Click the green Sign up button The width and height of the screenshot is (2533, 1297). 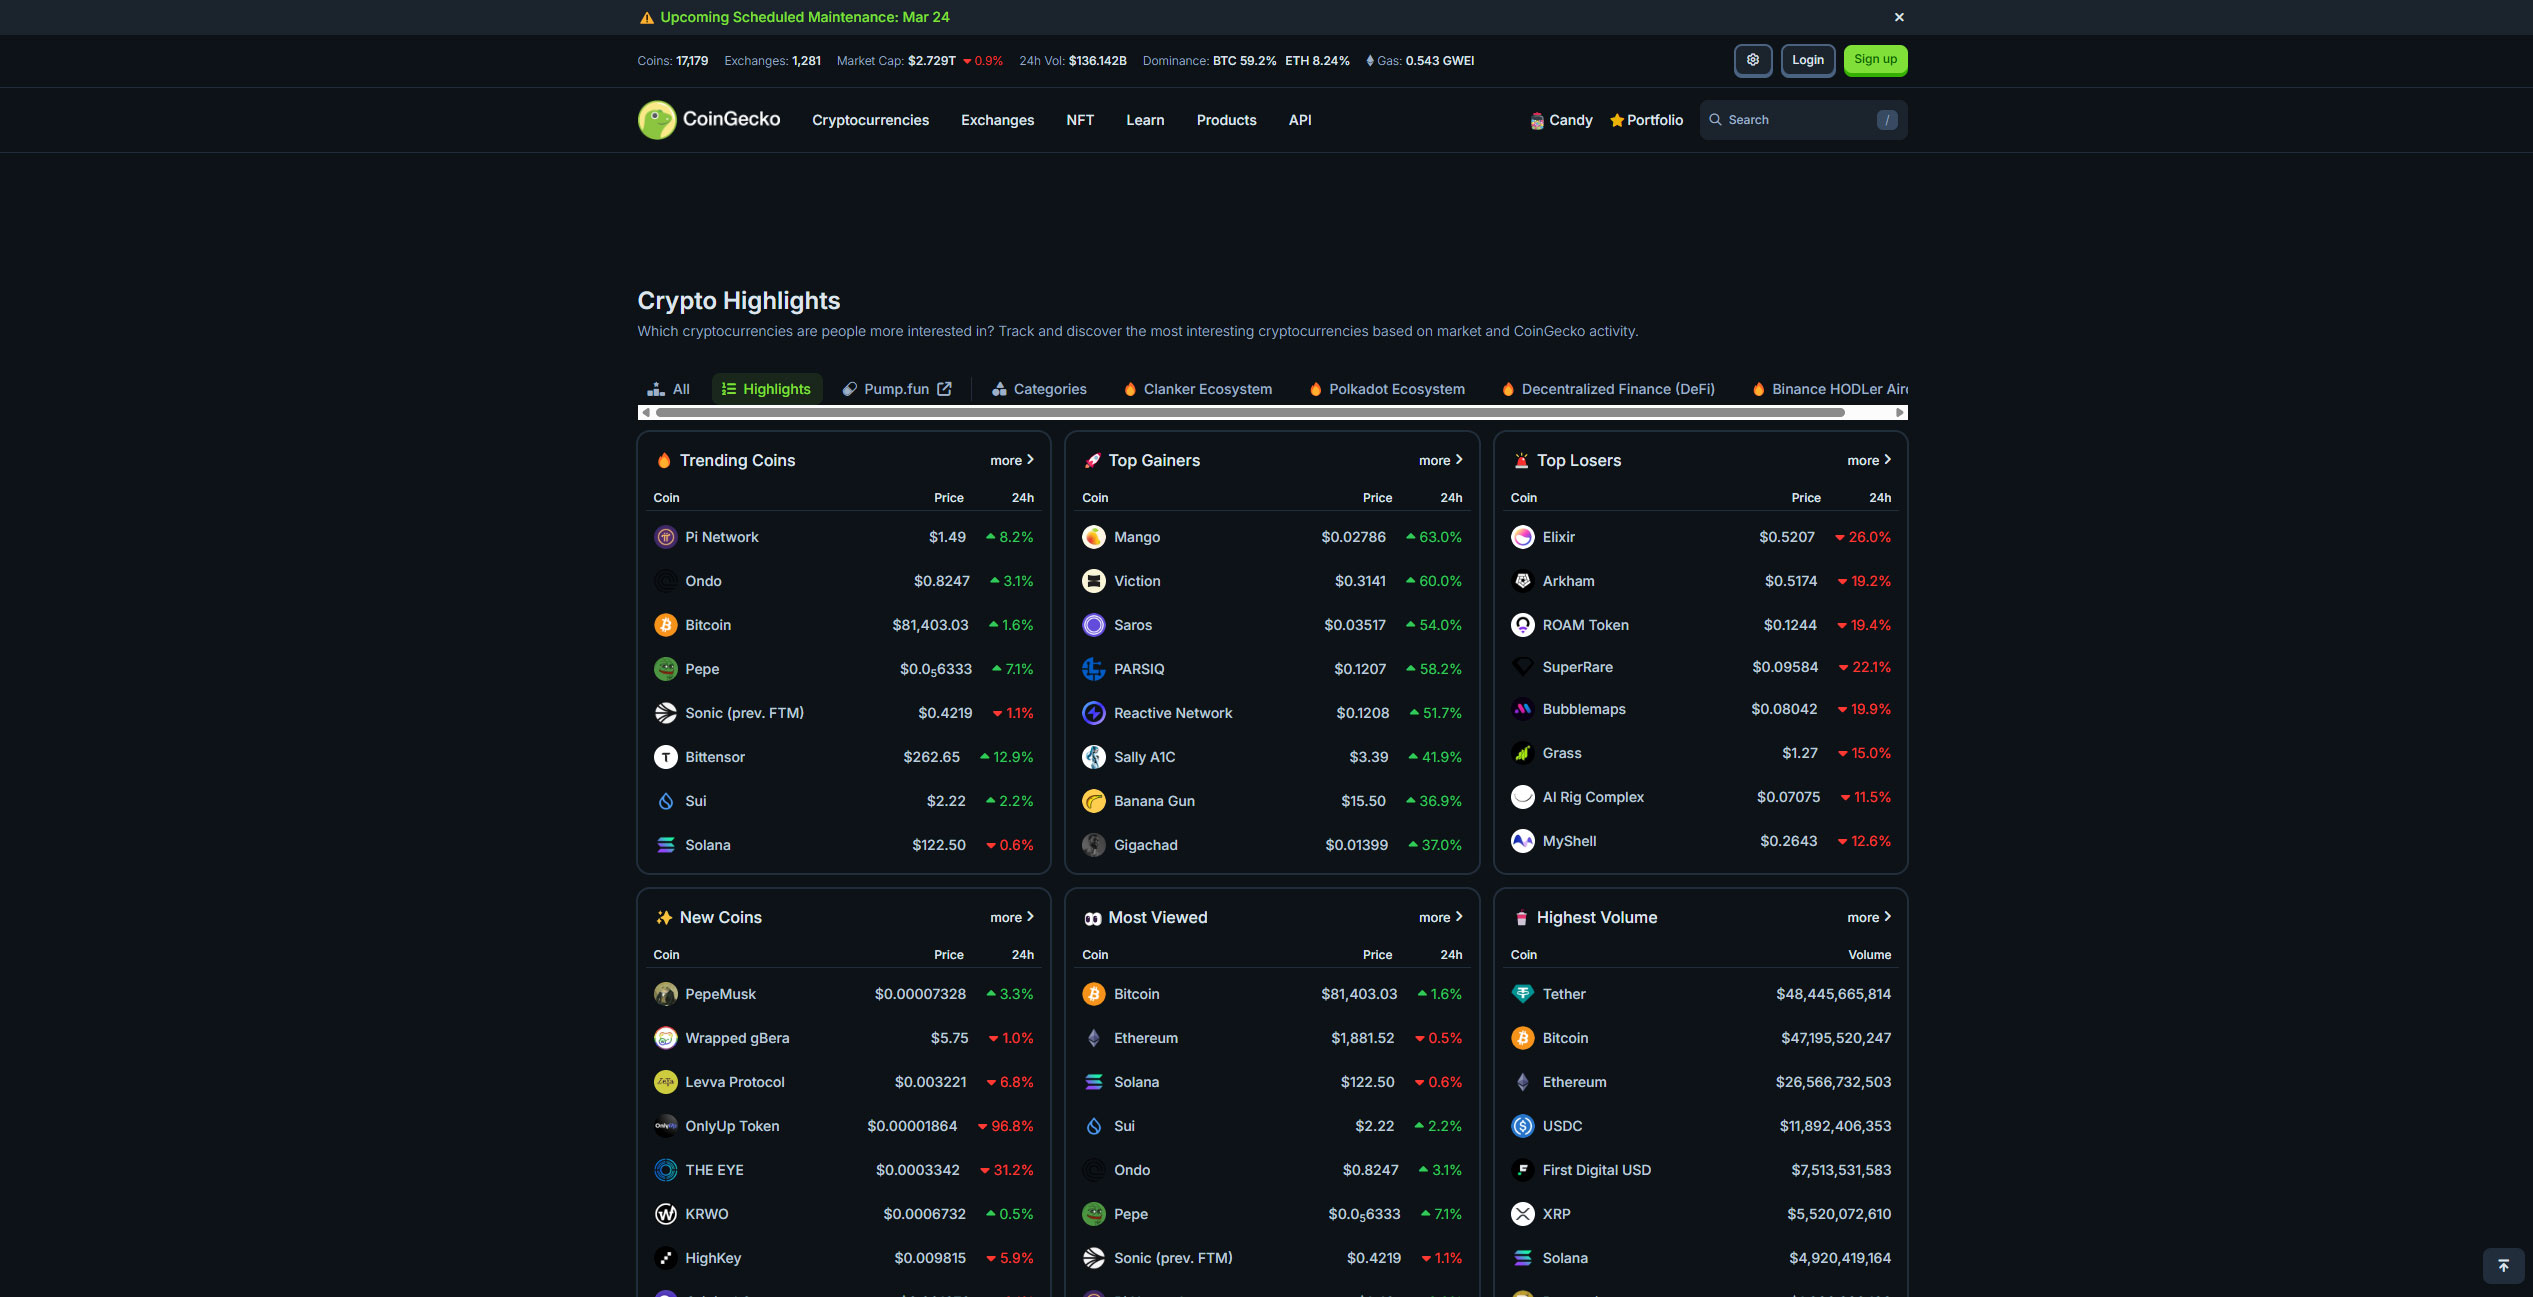click(1875, 60)
